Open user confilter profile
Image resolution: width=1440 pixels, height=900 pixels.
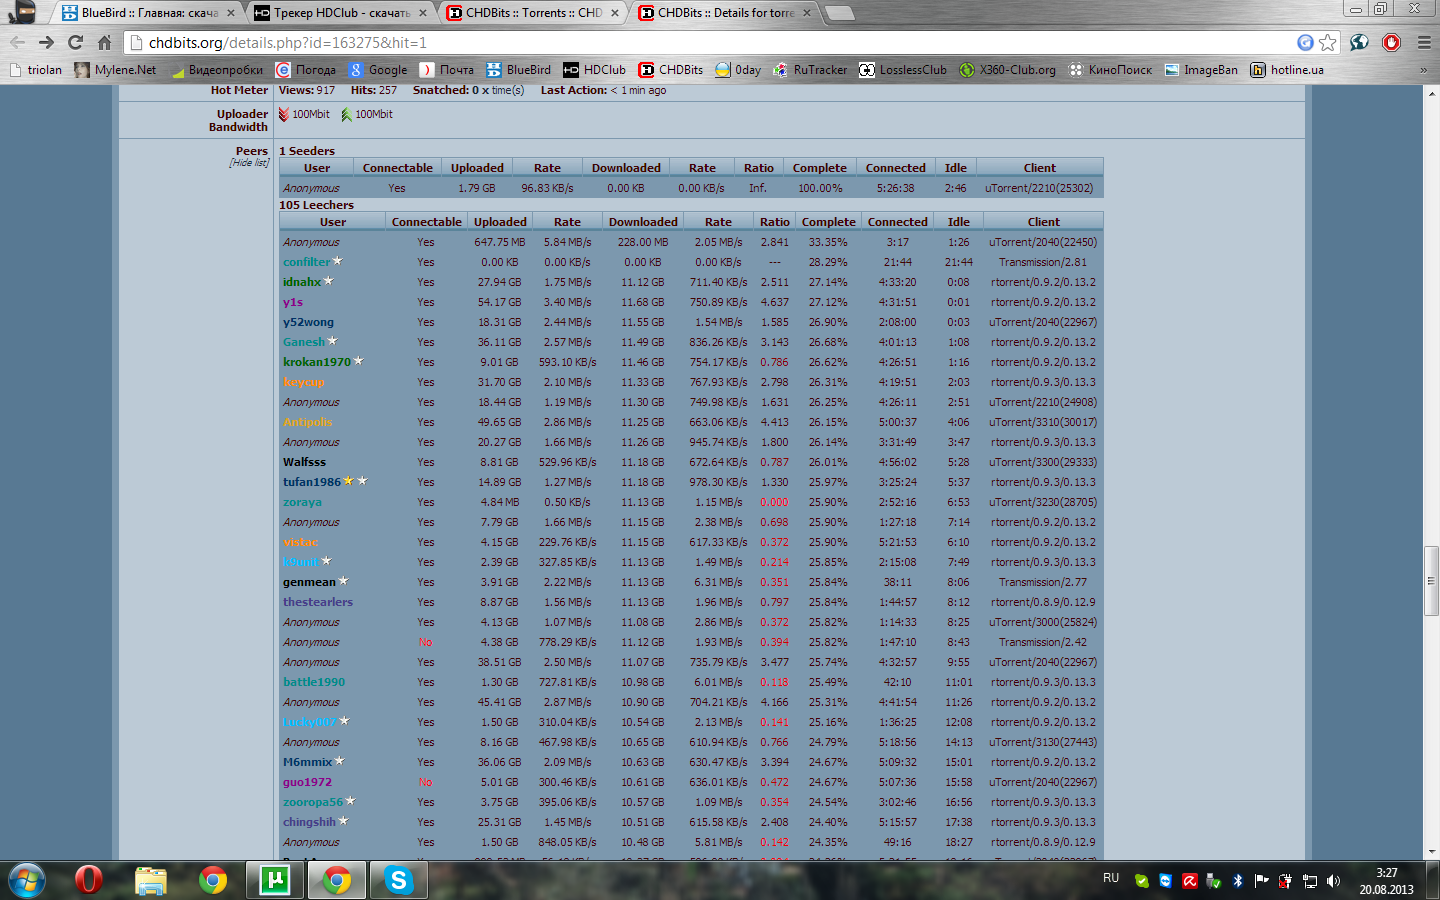pyautogui.click(x=306, y=262)
